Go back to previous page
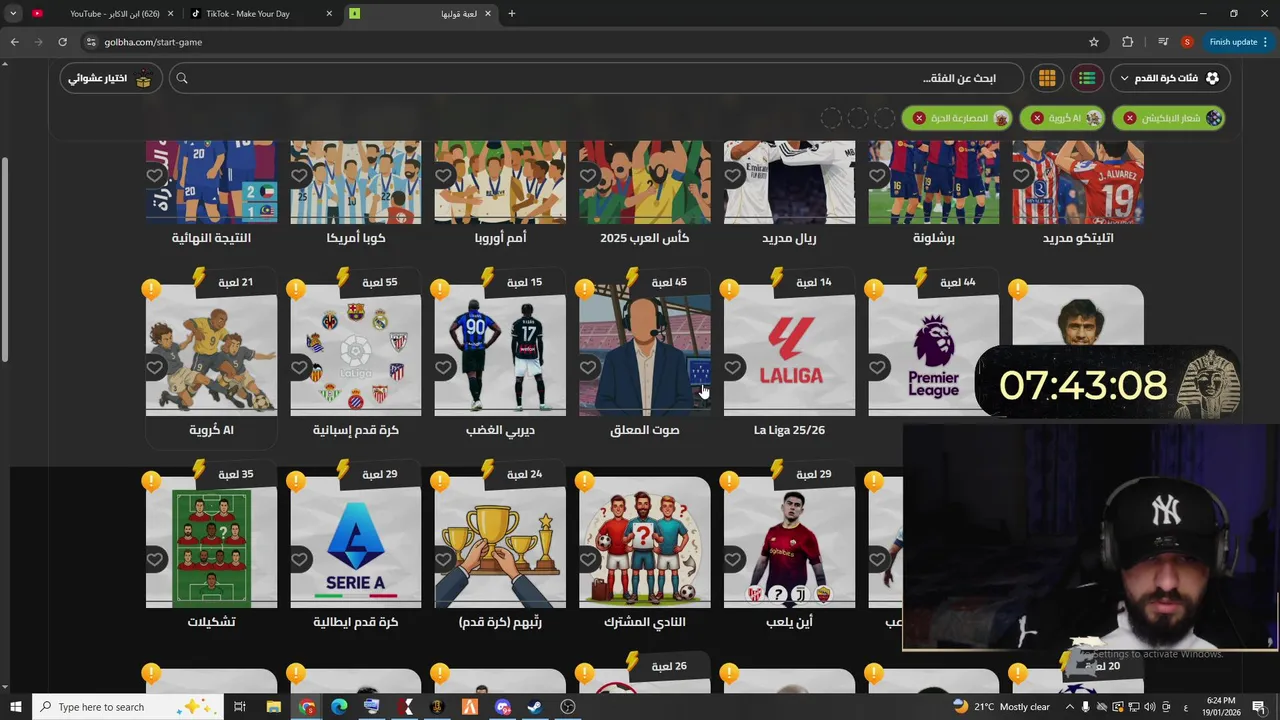The height and width of the screenshot is (720, 1280). click(x=14, y=42)
